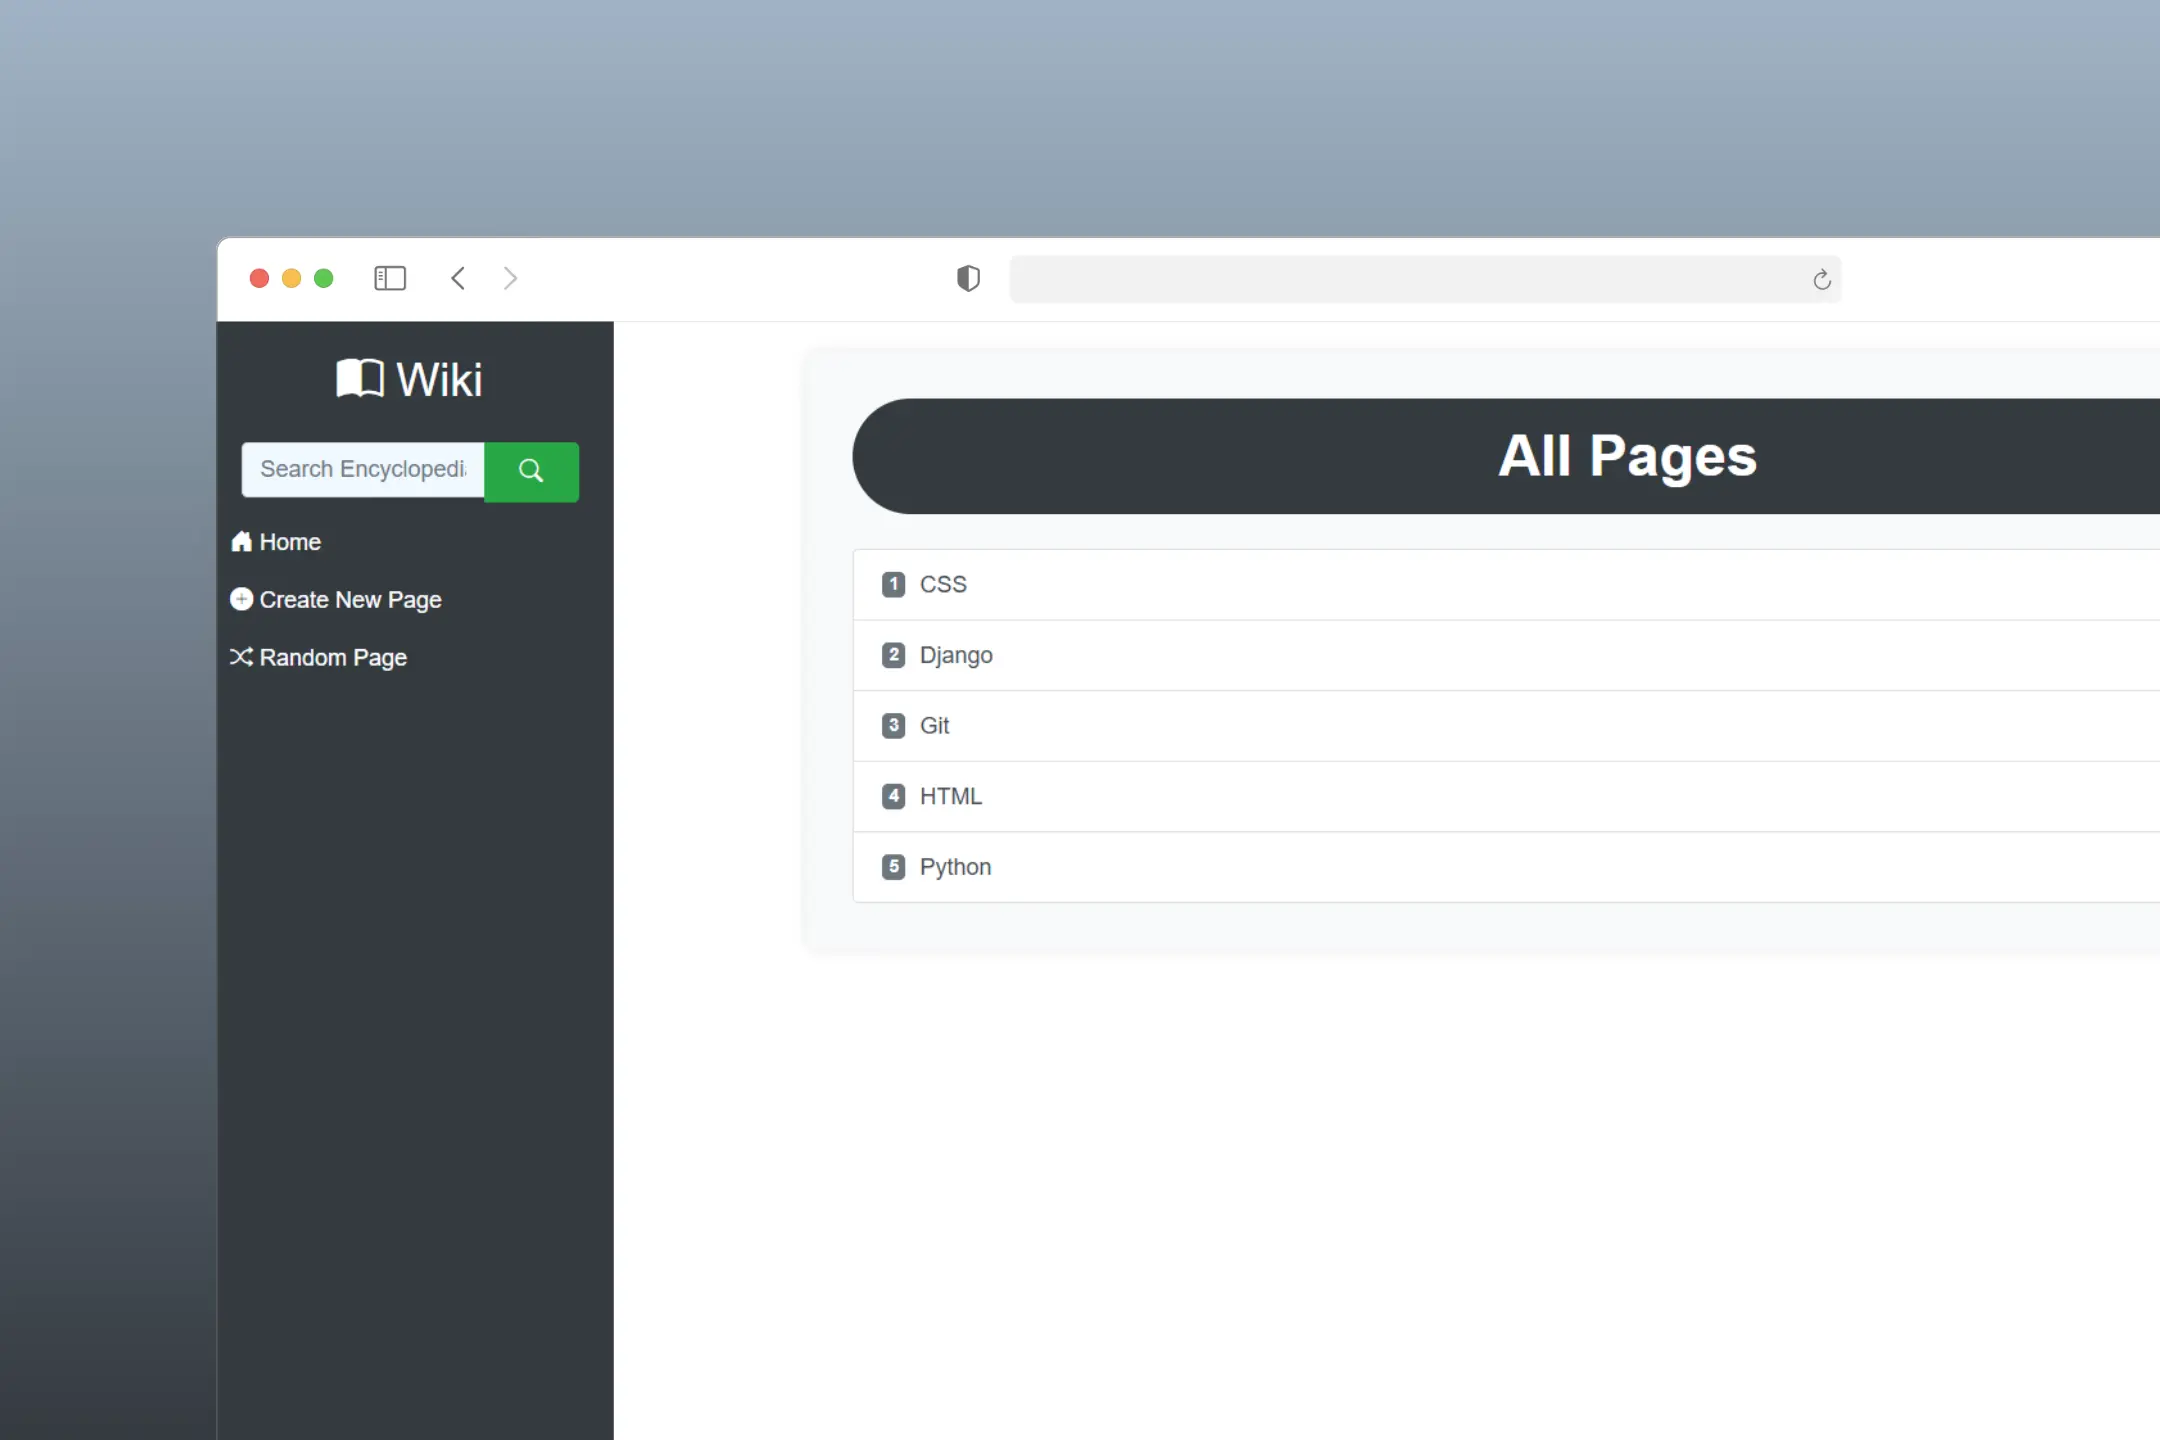The height and width of the screenshot is (1440, 2160).
Task: Close the window with red button
Action: [259, 278]
